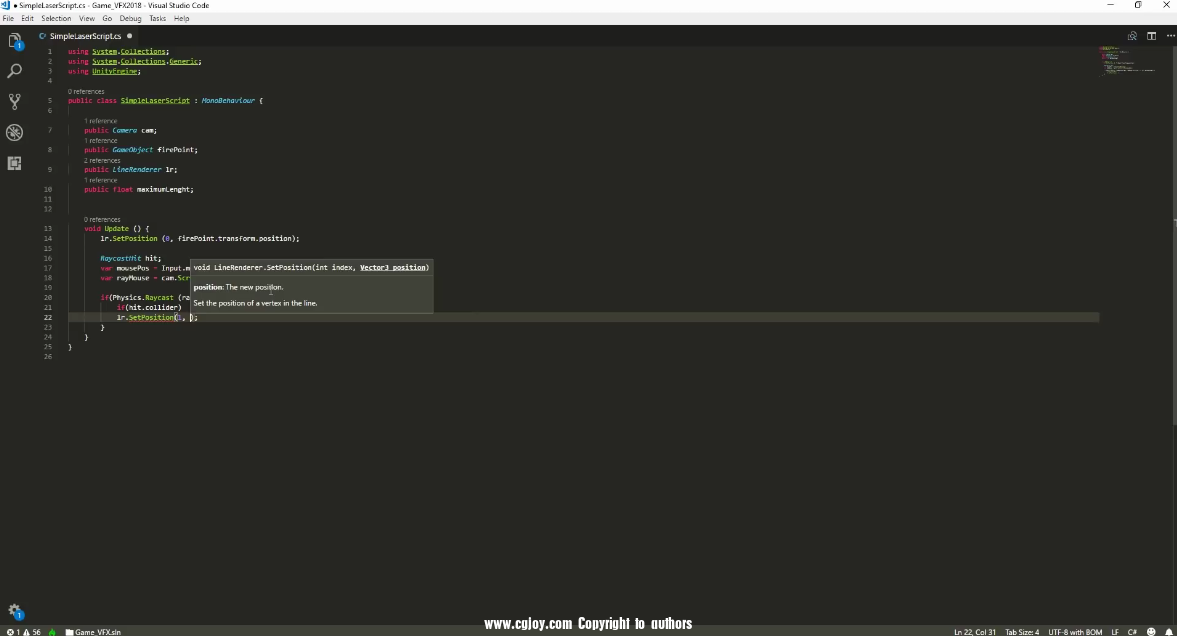The height and width of the screenshot is (636, 1177).
Task: Click the Open Changes editor icon
Action: (x=1132, y=36)
